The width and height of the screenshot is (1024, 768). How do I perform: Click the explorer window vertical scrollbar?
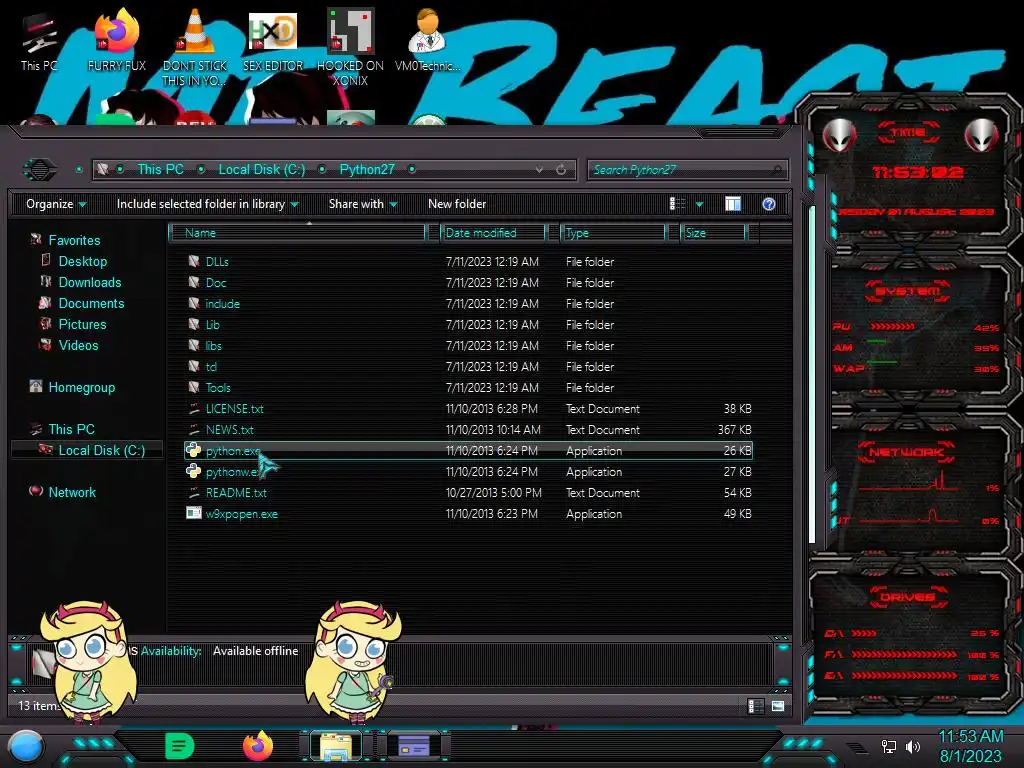812,375
